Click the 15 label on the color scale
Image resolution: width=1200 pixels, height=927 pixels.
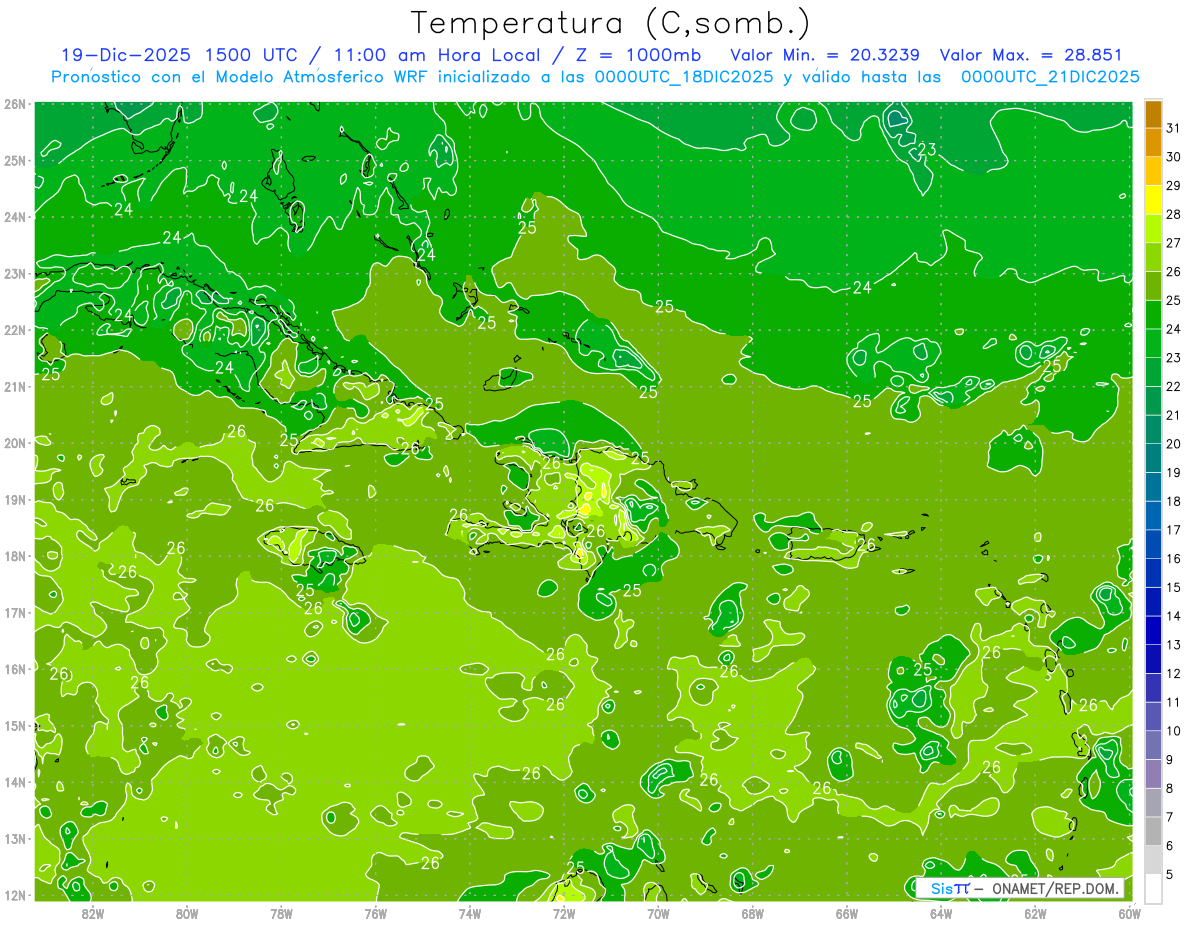(x=1174, y=588)
